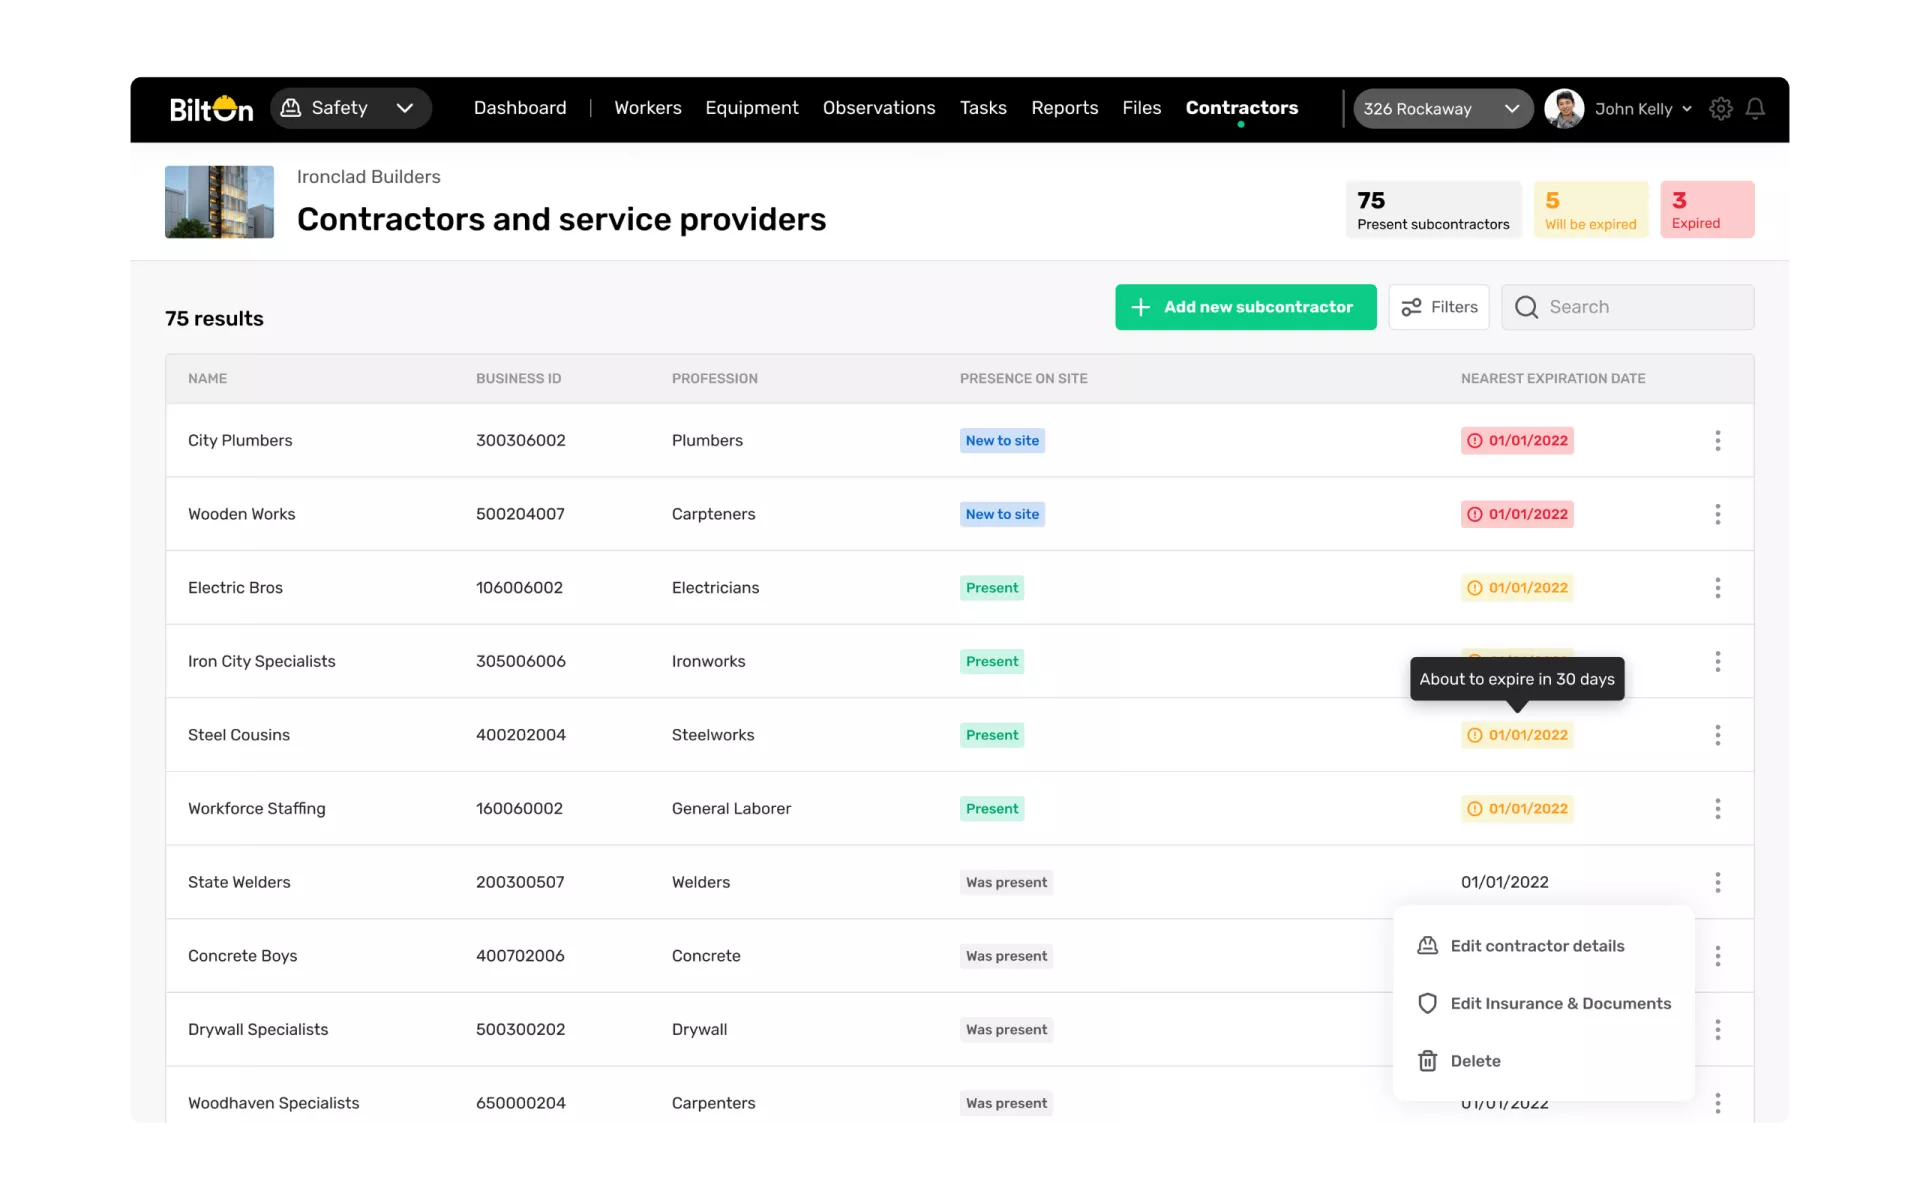This screenshot has height=1200, width=1920.
Task: Switch to the Files tab
Action: point(1142,108)
